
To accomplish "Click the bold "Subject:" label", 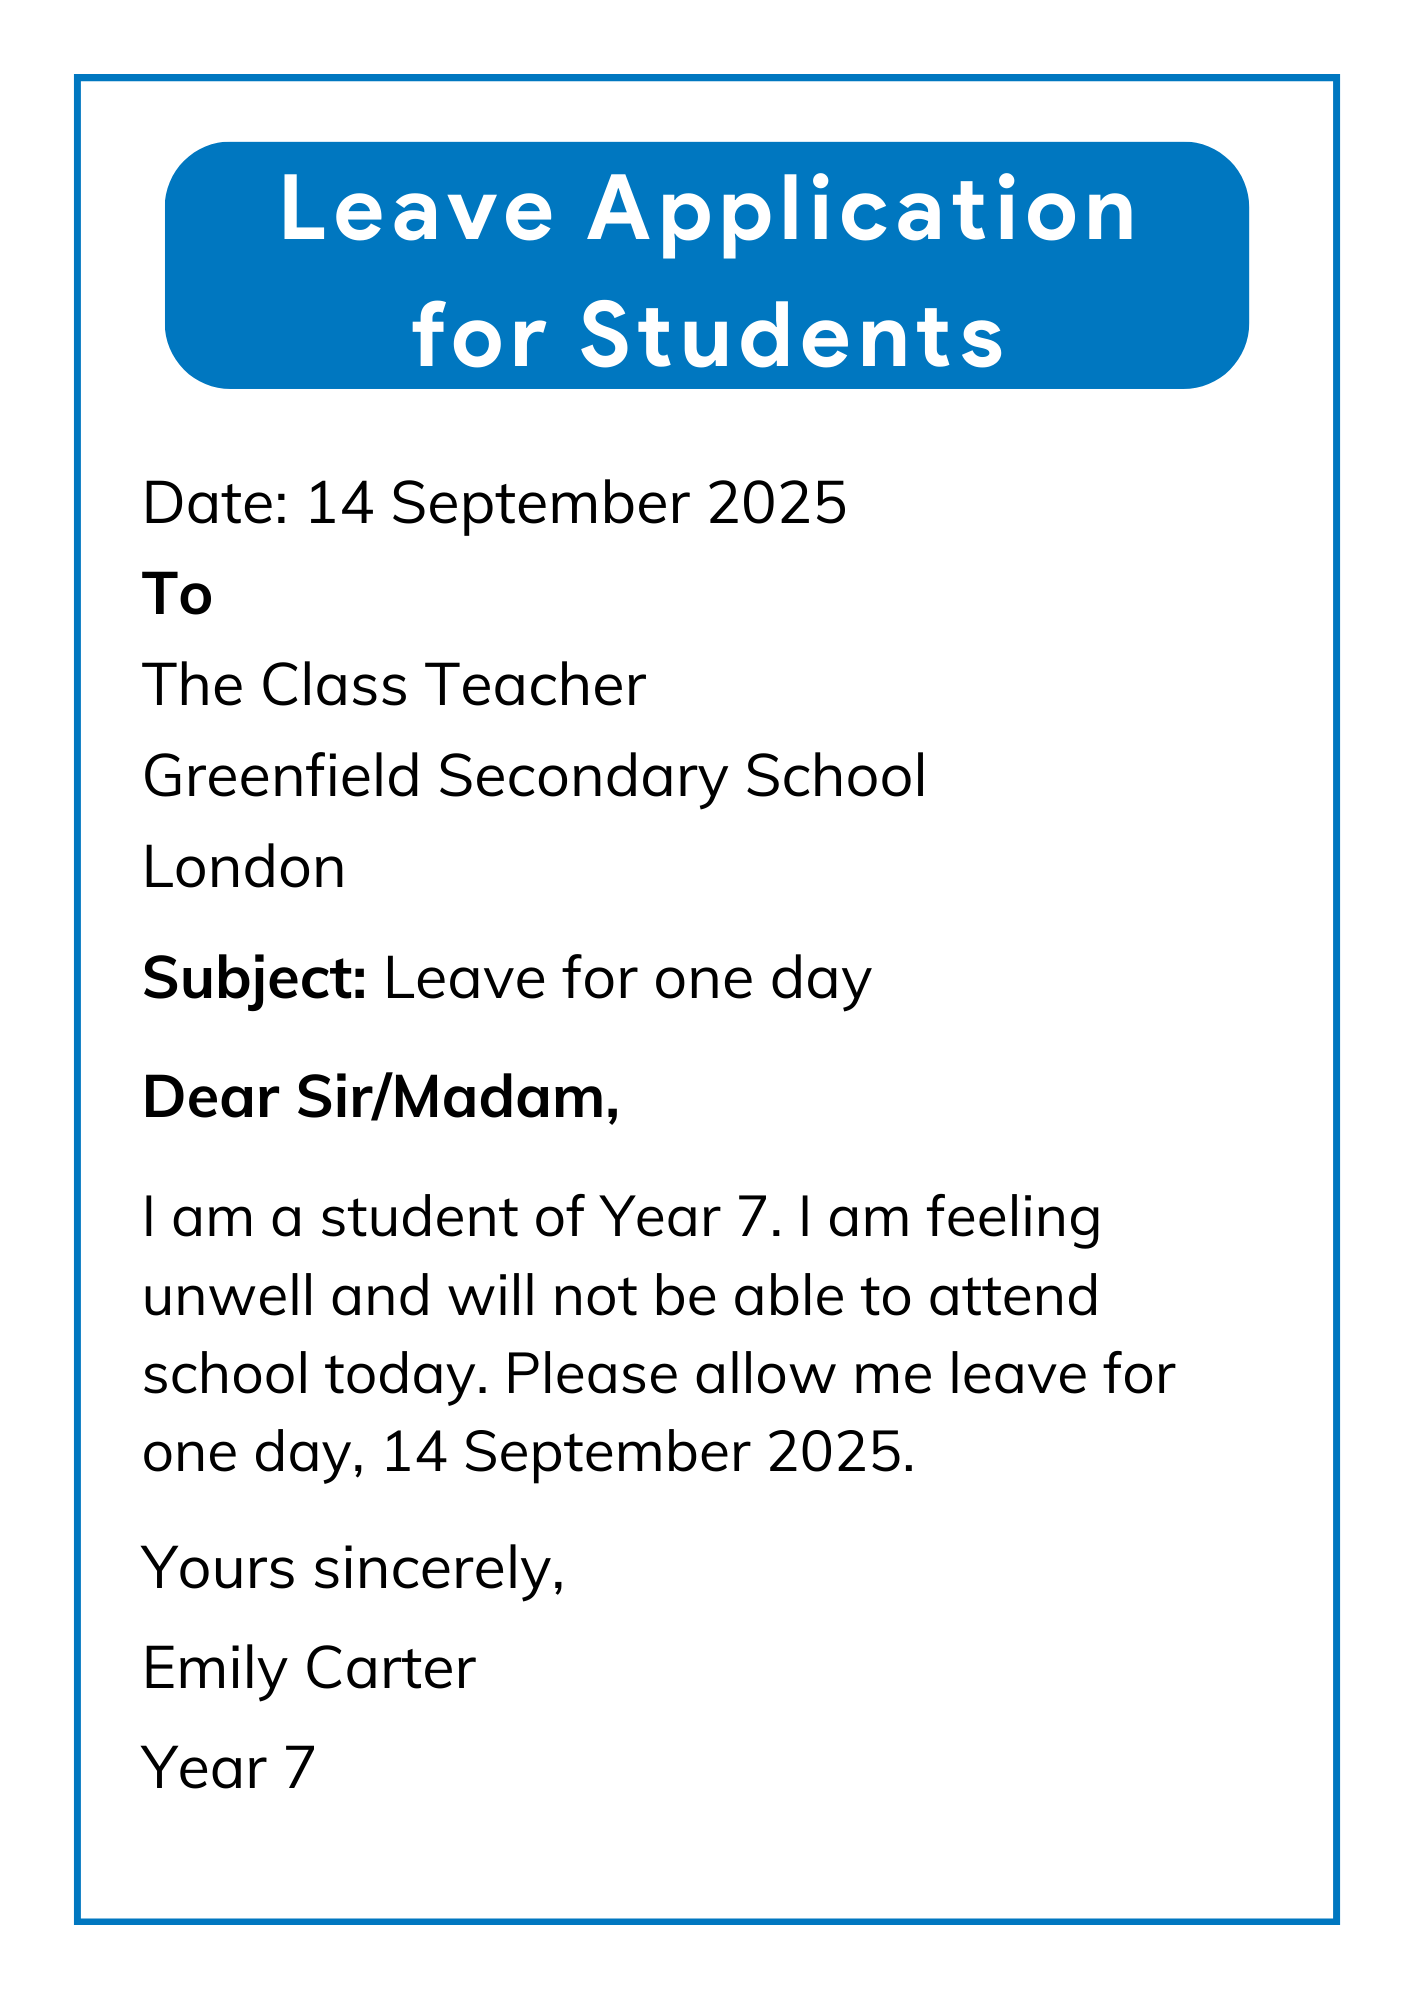I will coord(255,978).
